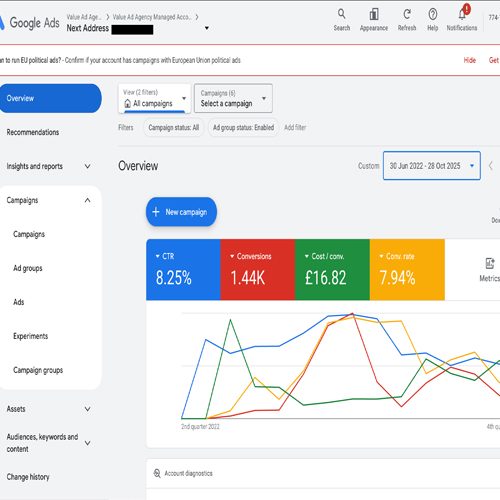Image resolution: width=500 pixels, height=500 pixels.
Task: Open Campaigns sub-item in sidebar
Action: [x=29, y=234]
